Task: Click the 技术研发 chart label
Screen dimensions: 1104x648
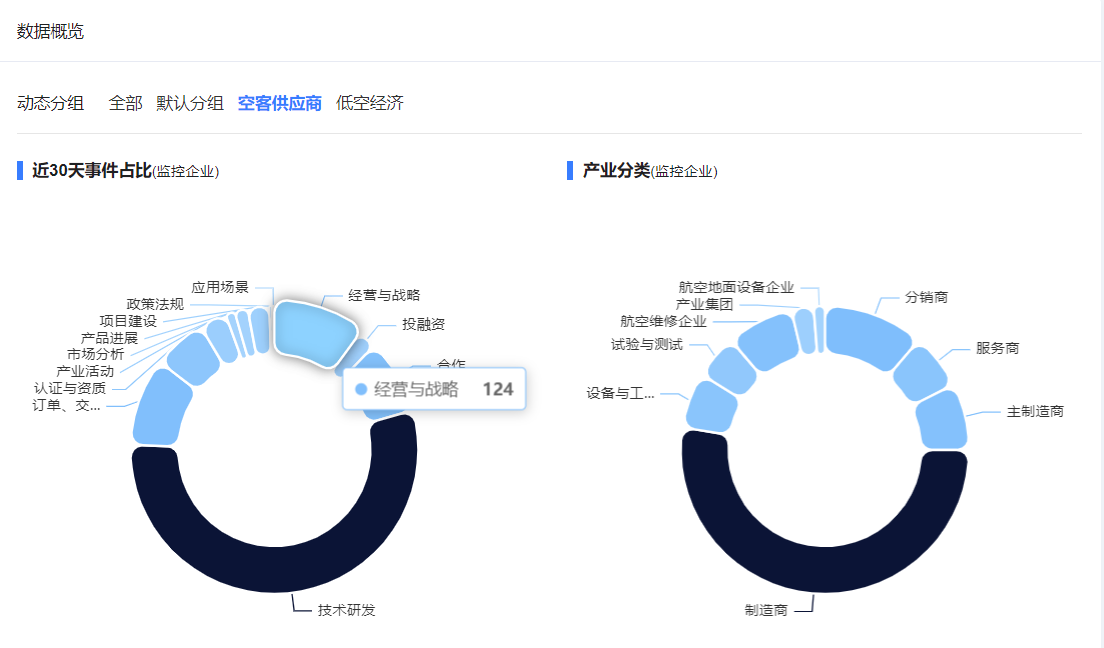Action: [346, 610]
